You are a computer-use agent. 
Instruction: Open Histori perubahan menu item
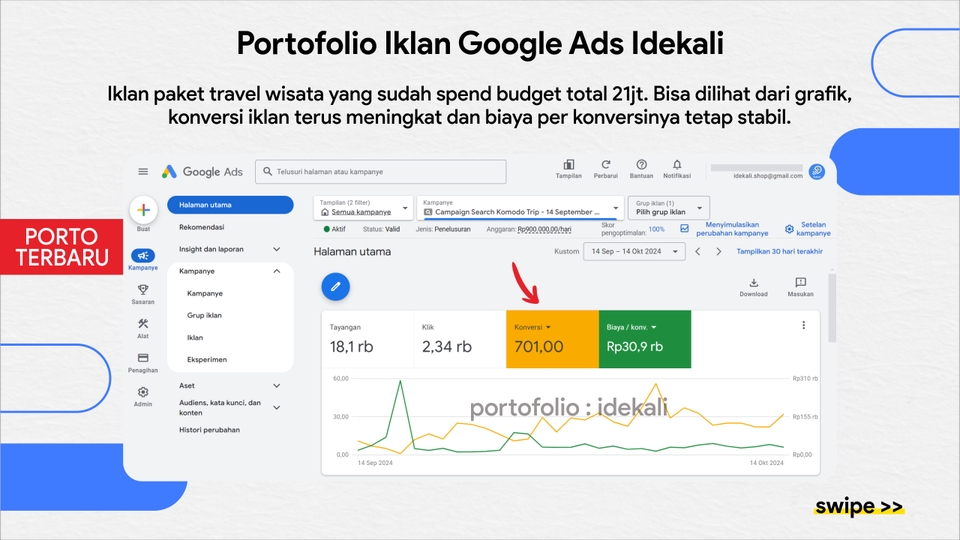[209, 430]
